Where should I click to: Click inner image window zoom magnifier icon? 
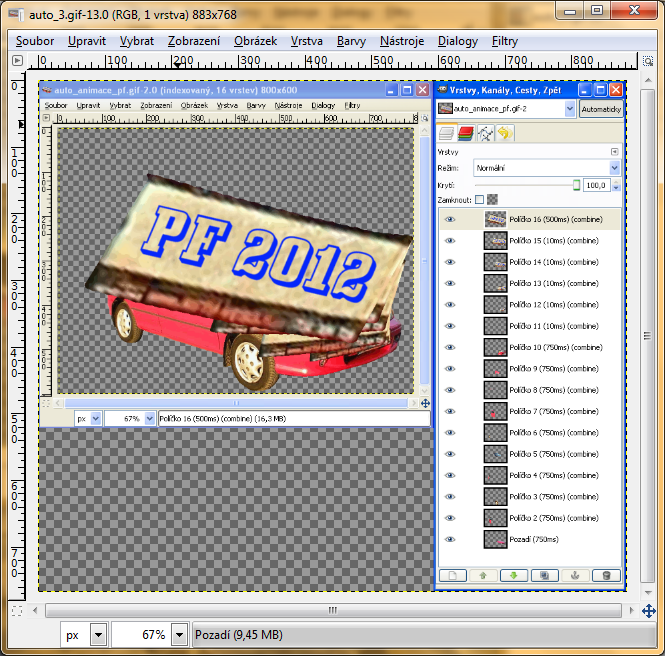[x=425, y=118]
